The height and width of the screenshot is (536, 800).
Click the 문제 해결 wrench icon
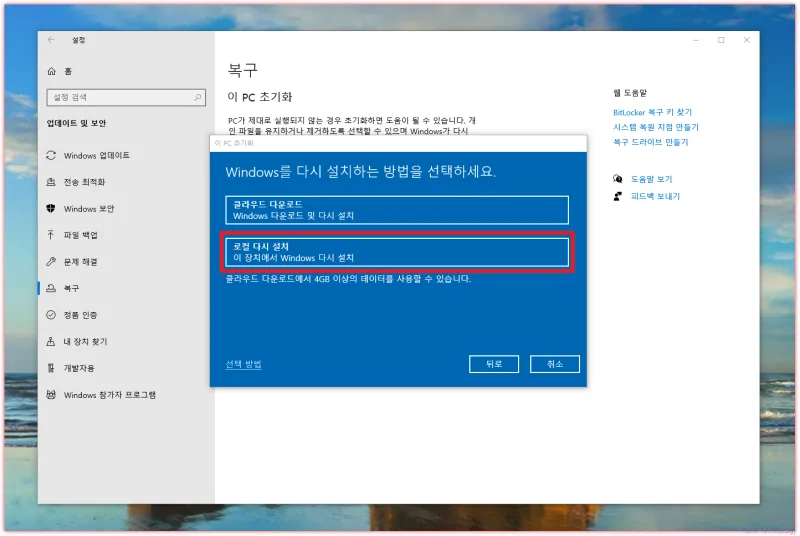click(x=51, y=261)
